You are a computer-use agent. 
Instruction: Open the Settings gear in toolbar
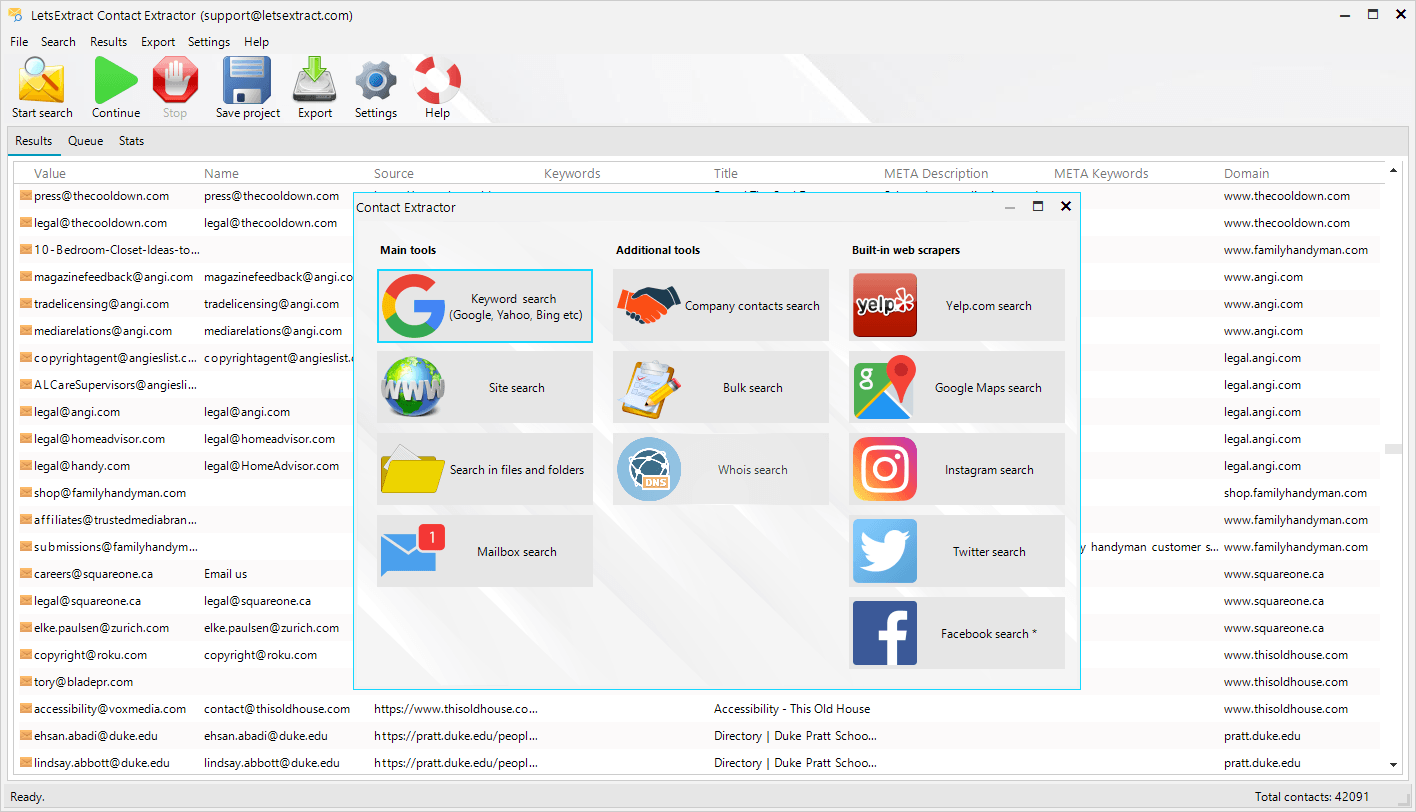click(376, 87)
